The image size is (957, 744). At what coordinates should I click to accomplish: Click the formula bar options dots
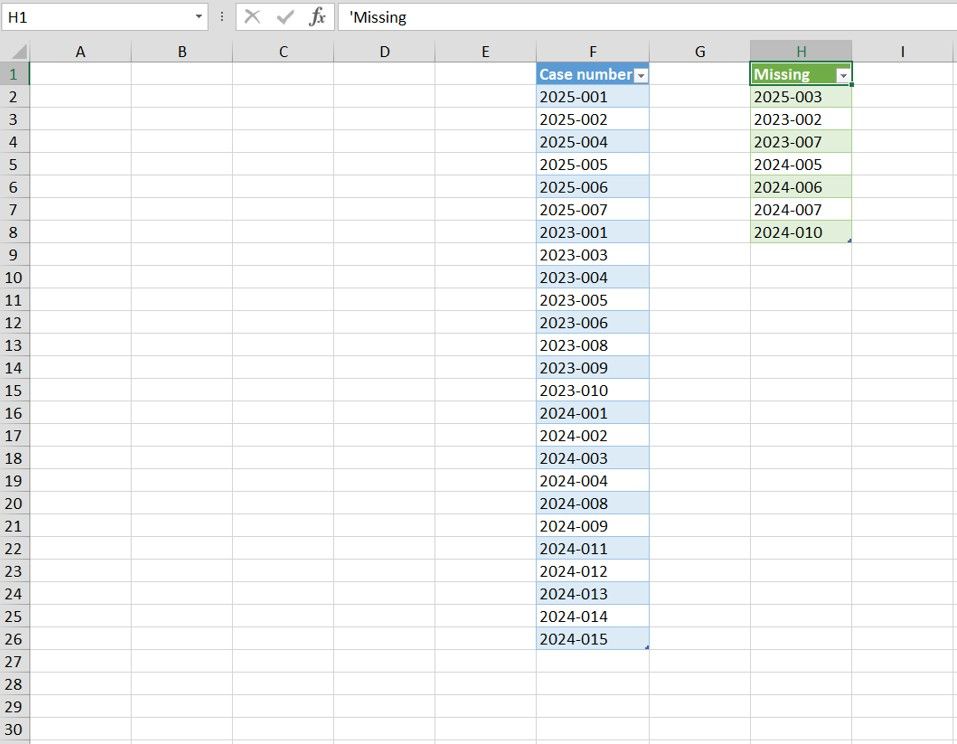pyautogui.click(x=222, y=17)
